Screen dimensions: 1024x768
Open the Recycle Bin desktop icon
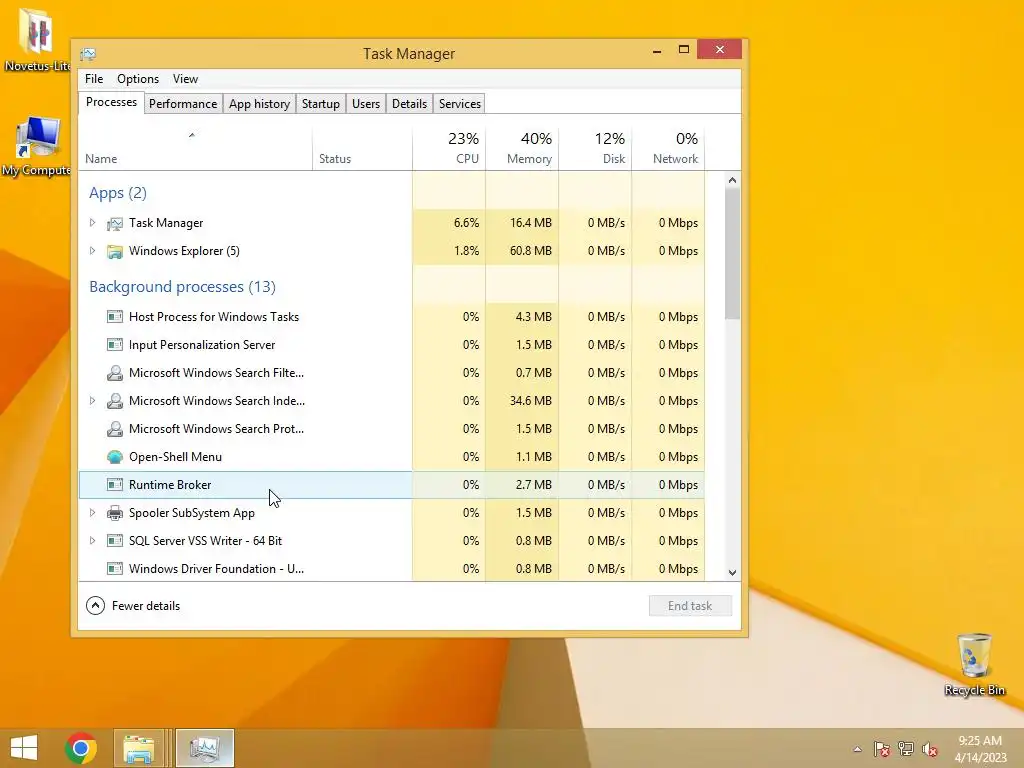pyautogui.click(x=974, y=665)
